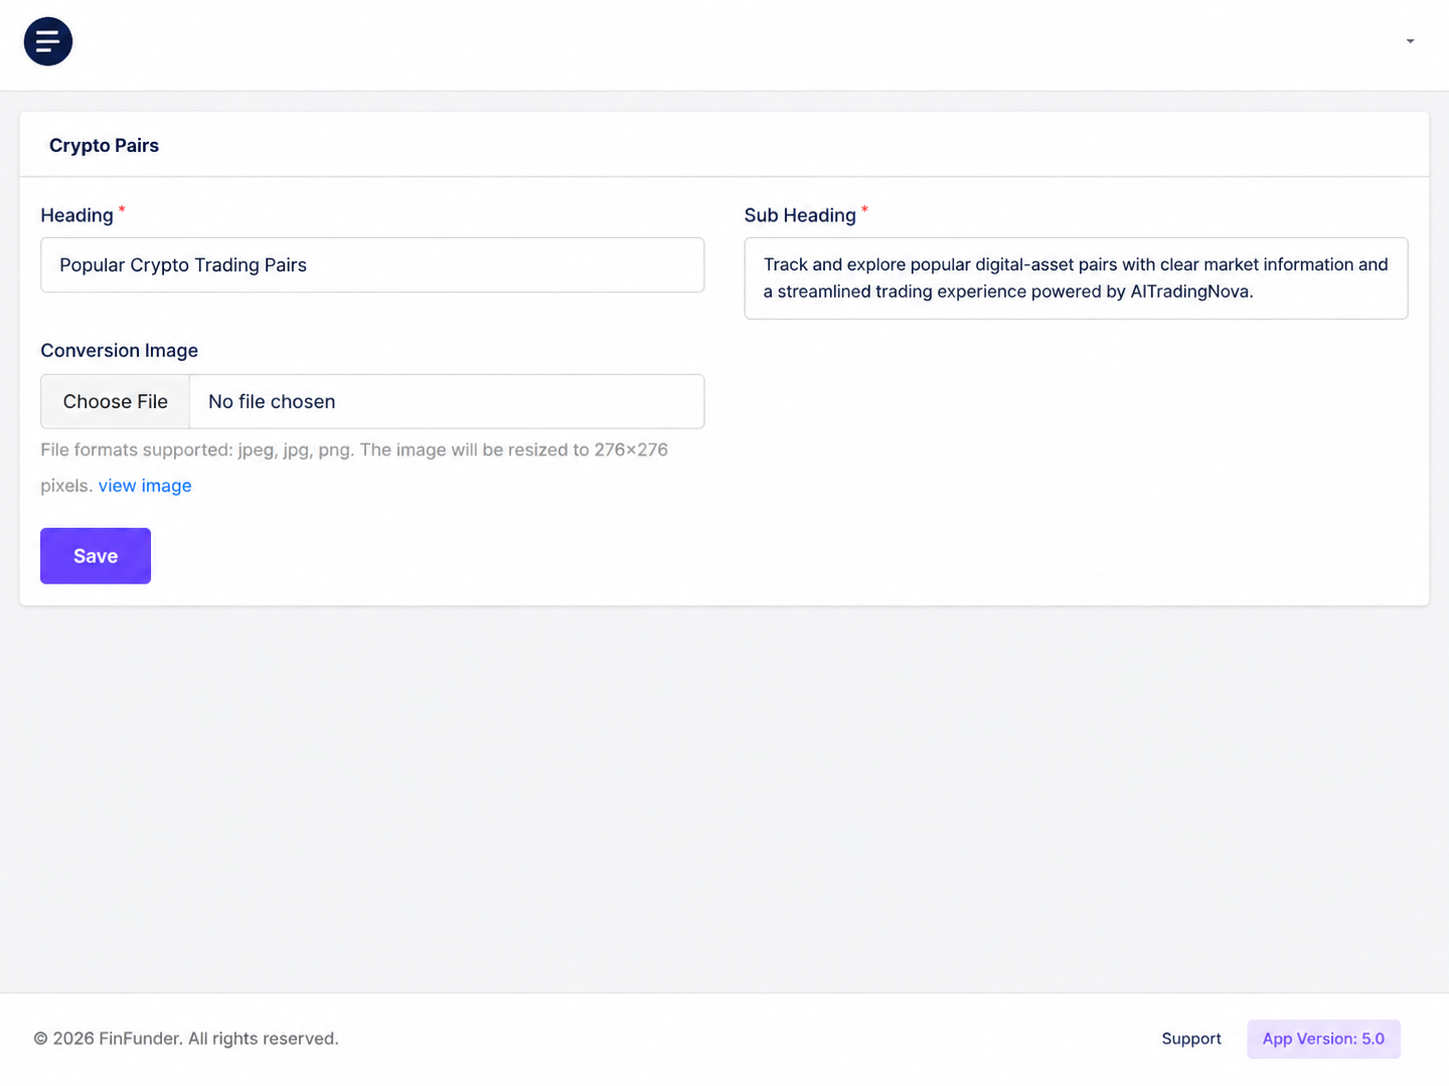The image size is (1449, 1086).
Task: Save the Crypto Pairs form
Action: pos(95,556)
